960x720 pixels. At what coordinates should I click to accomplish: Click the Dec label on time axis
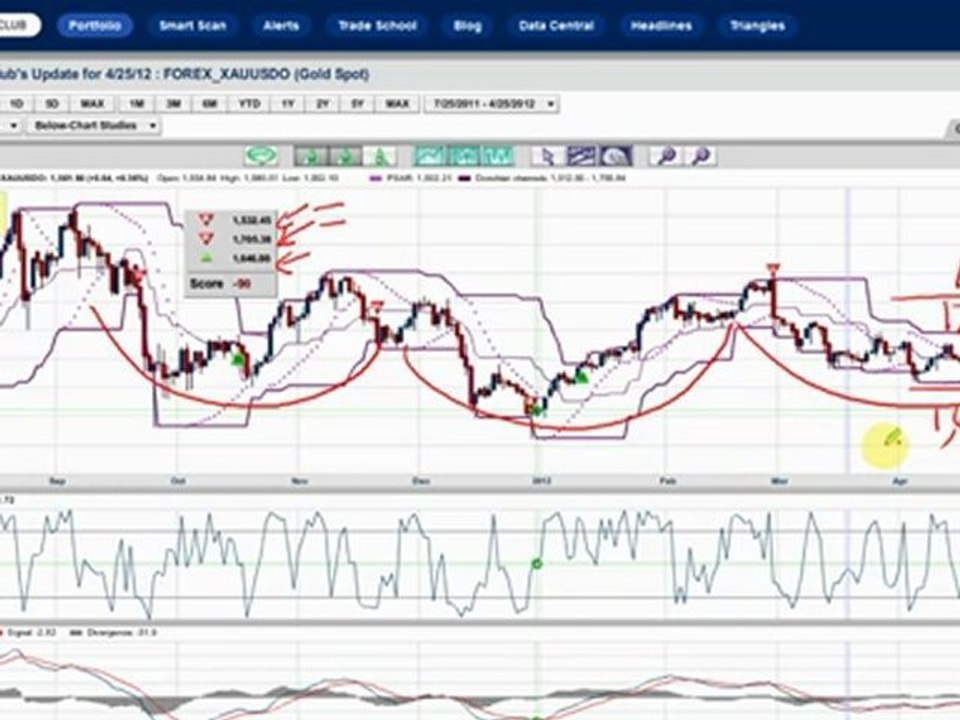(x=421, y=481)
